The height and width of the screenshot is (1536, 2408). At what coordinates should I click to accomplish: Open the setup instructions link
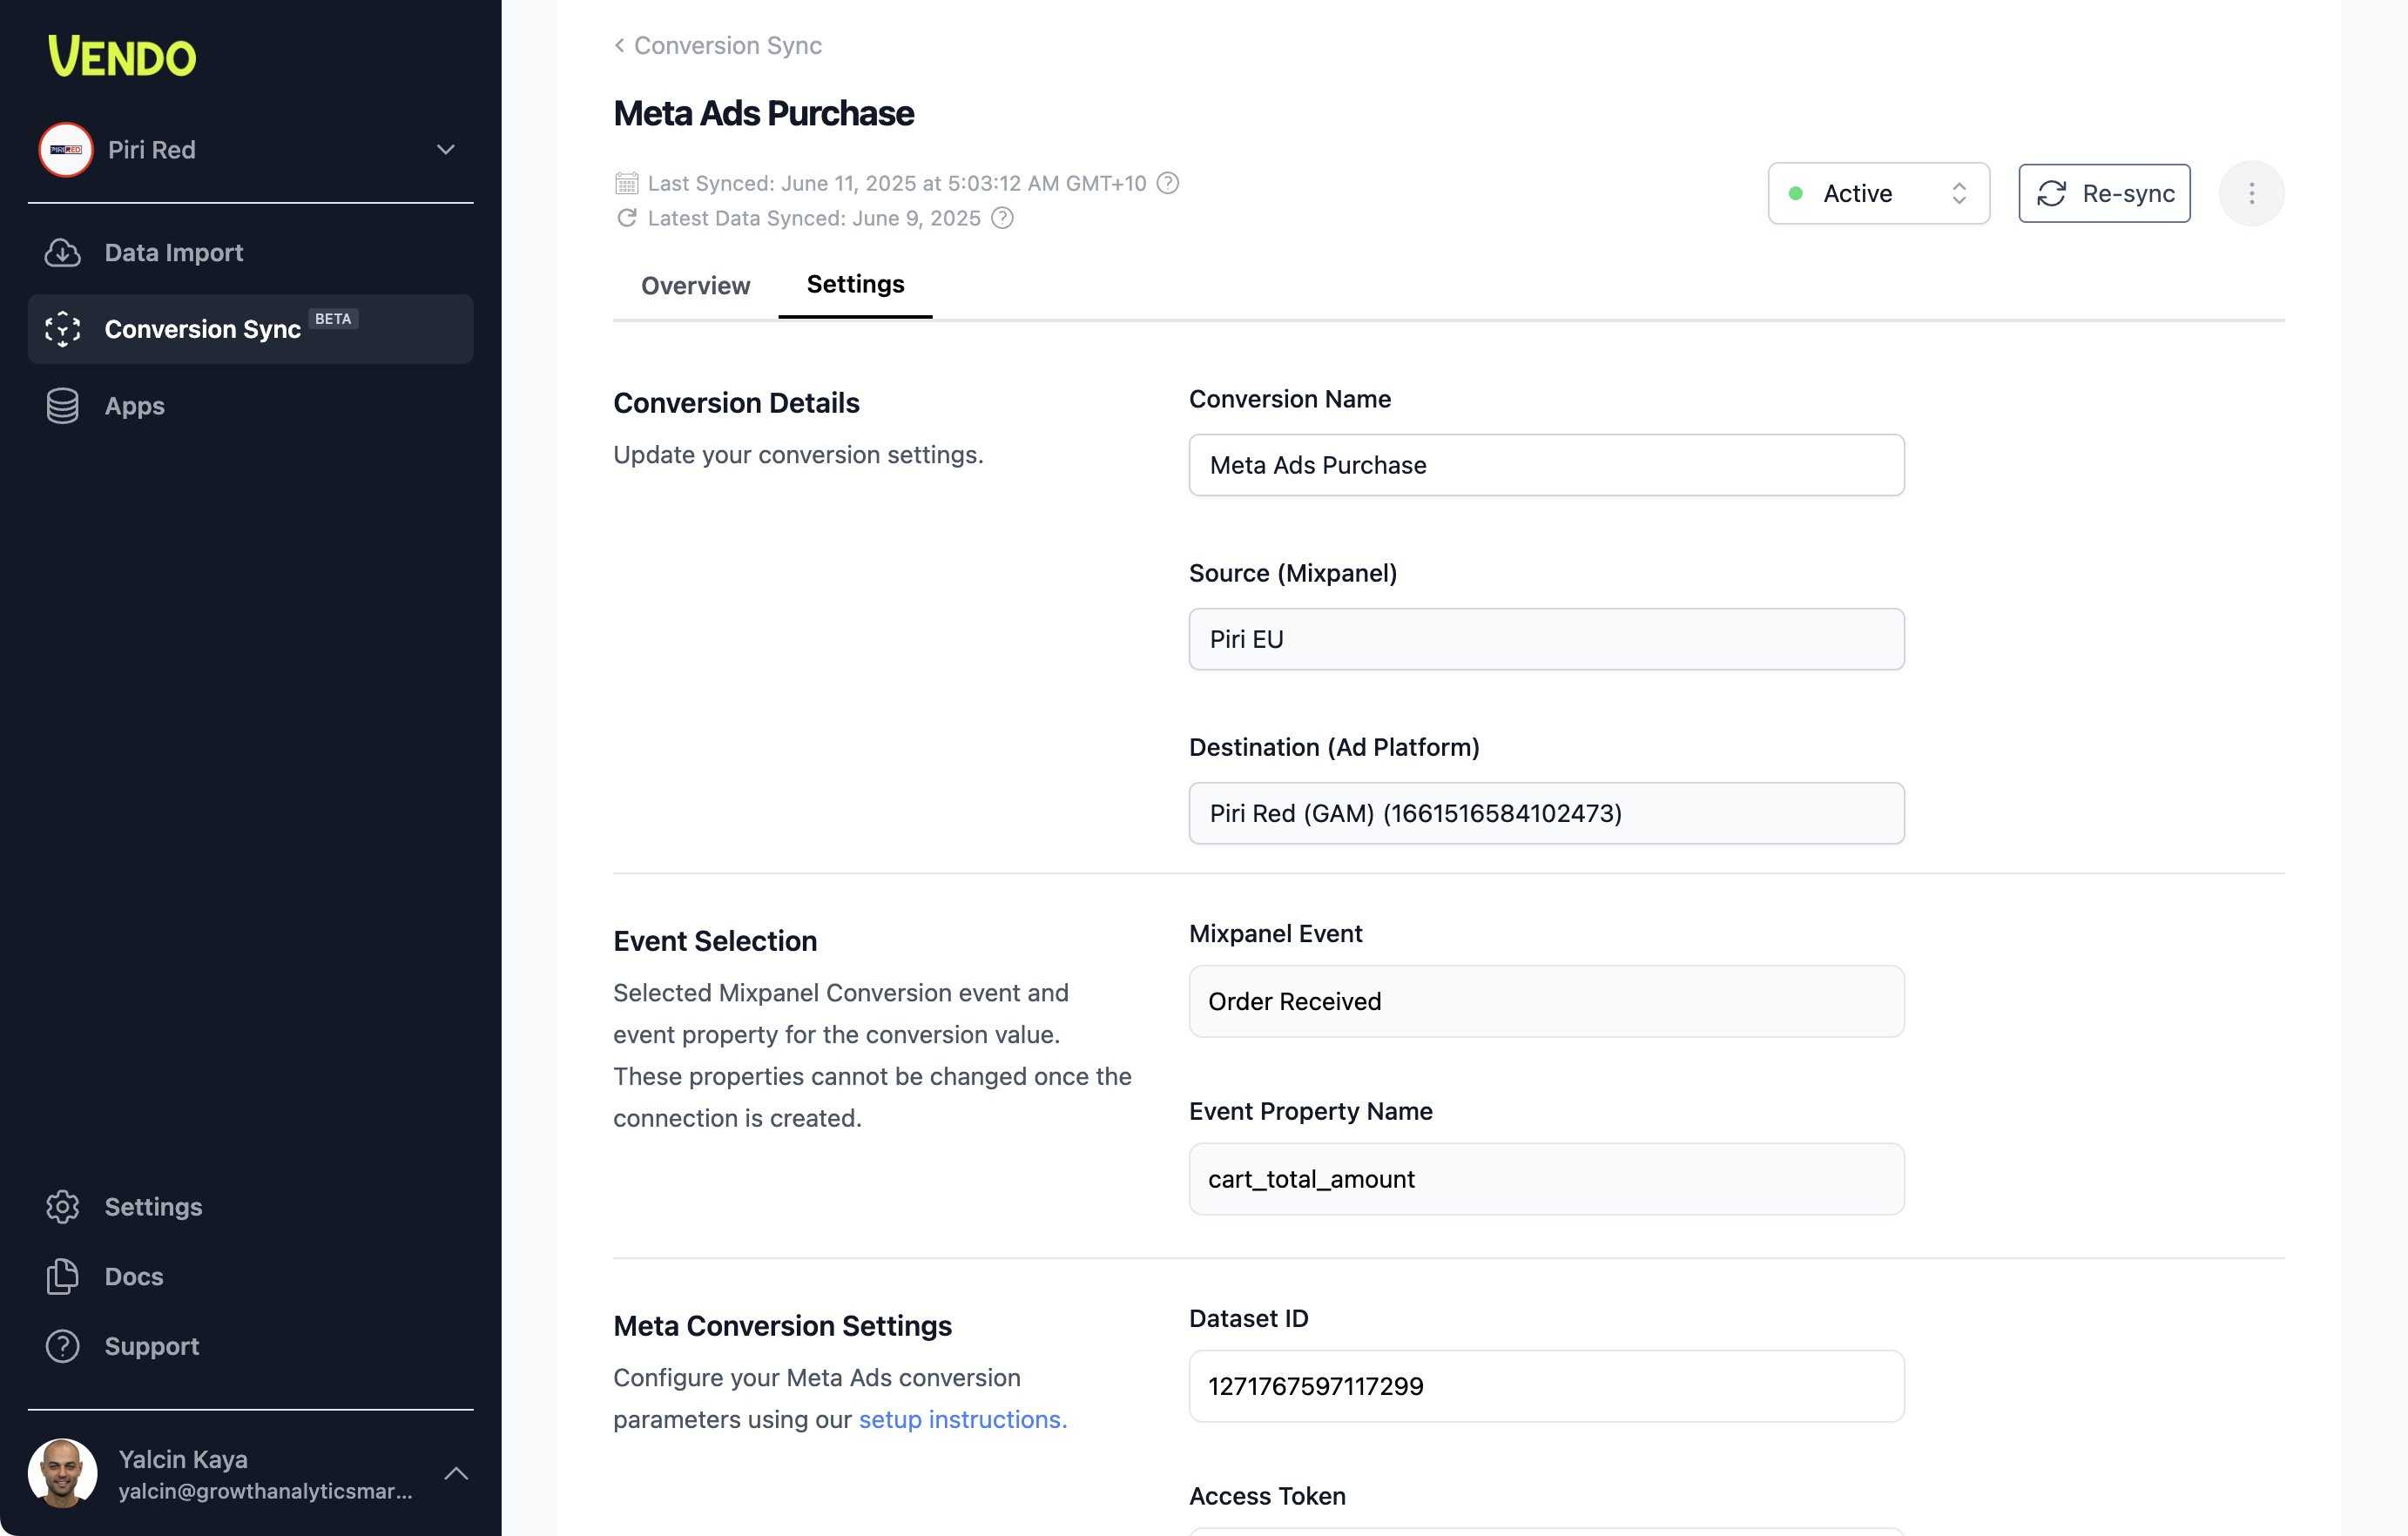coord(960,1419)
